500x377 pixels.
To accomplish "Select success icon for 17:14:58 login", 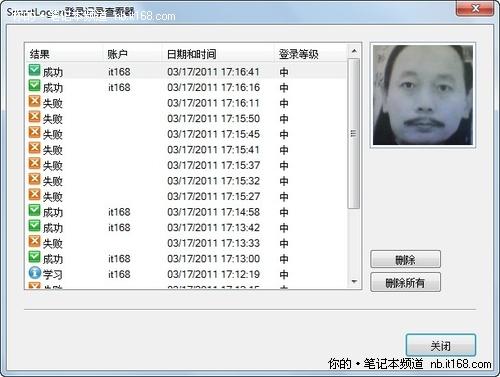I will (34, 210).
